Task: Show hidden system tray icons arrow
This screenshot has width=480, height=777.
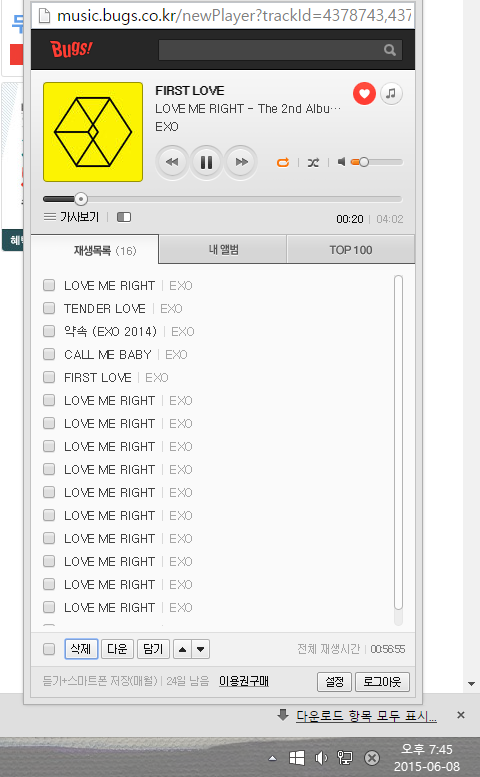Action: click(272, 758)
